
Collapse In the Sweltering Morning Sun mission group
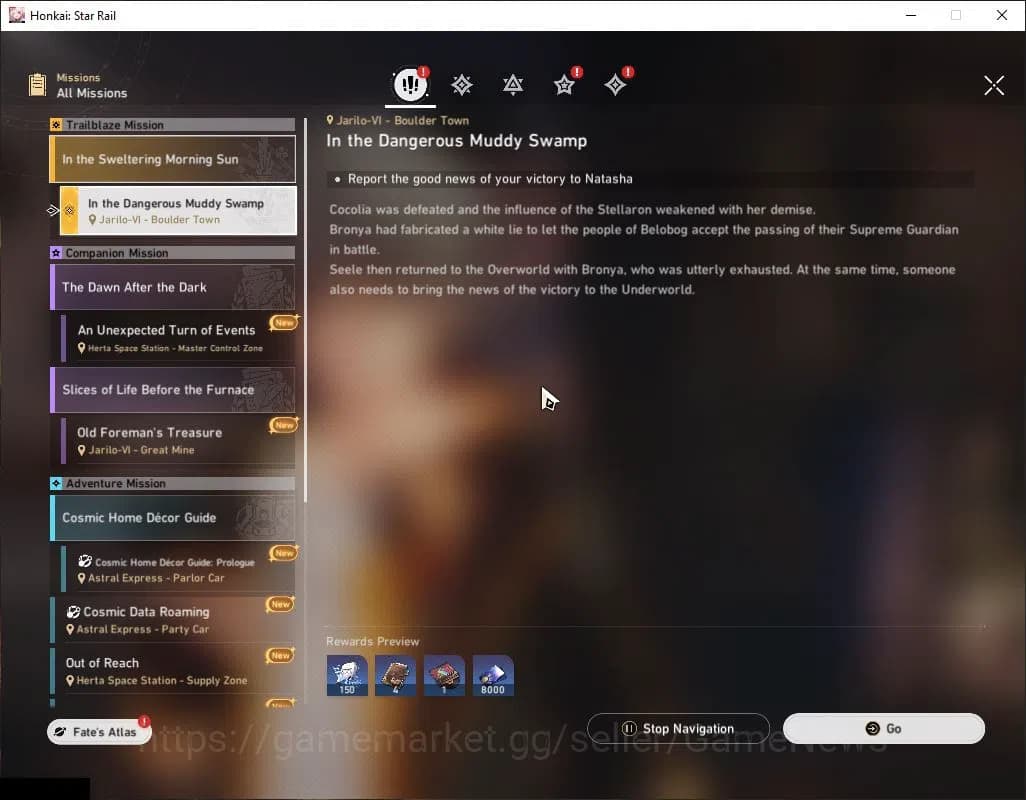173,159
